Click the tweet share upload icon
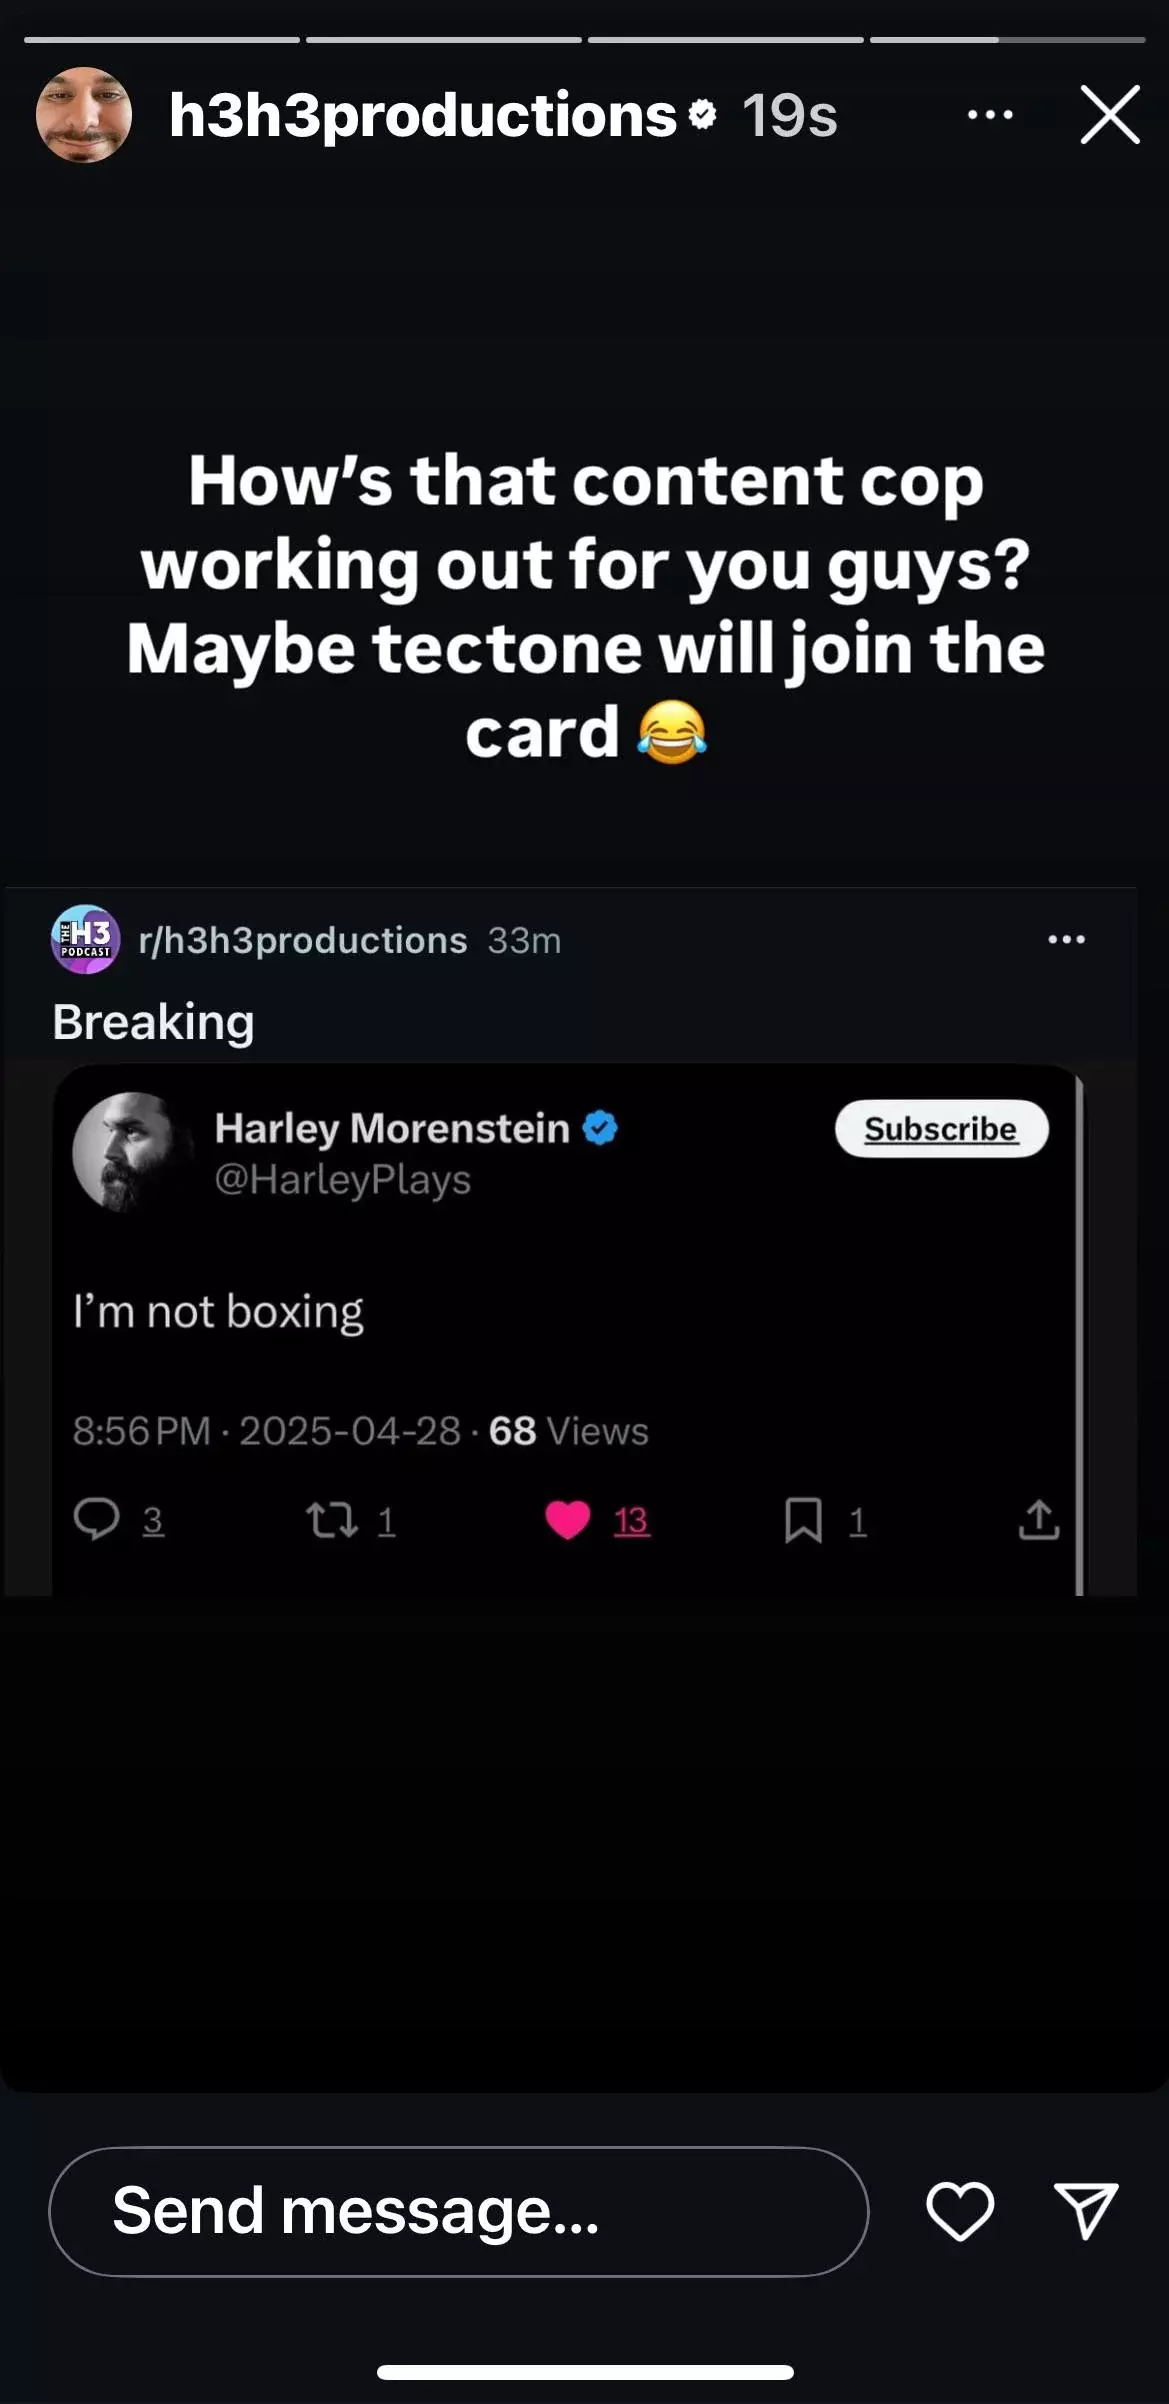Screen dimensions: 1169x2404 click(1039, 1519)
